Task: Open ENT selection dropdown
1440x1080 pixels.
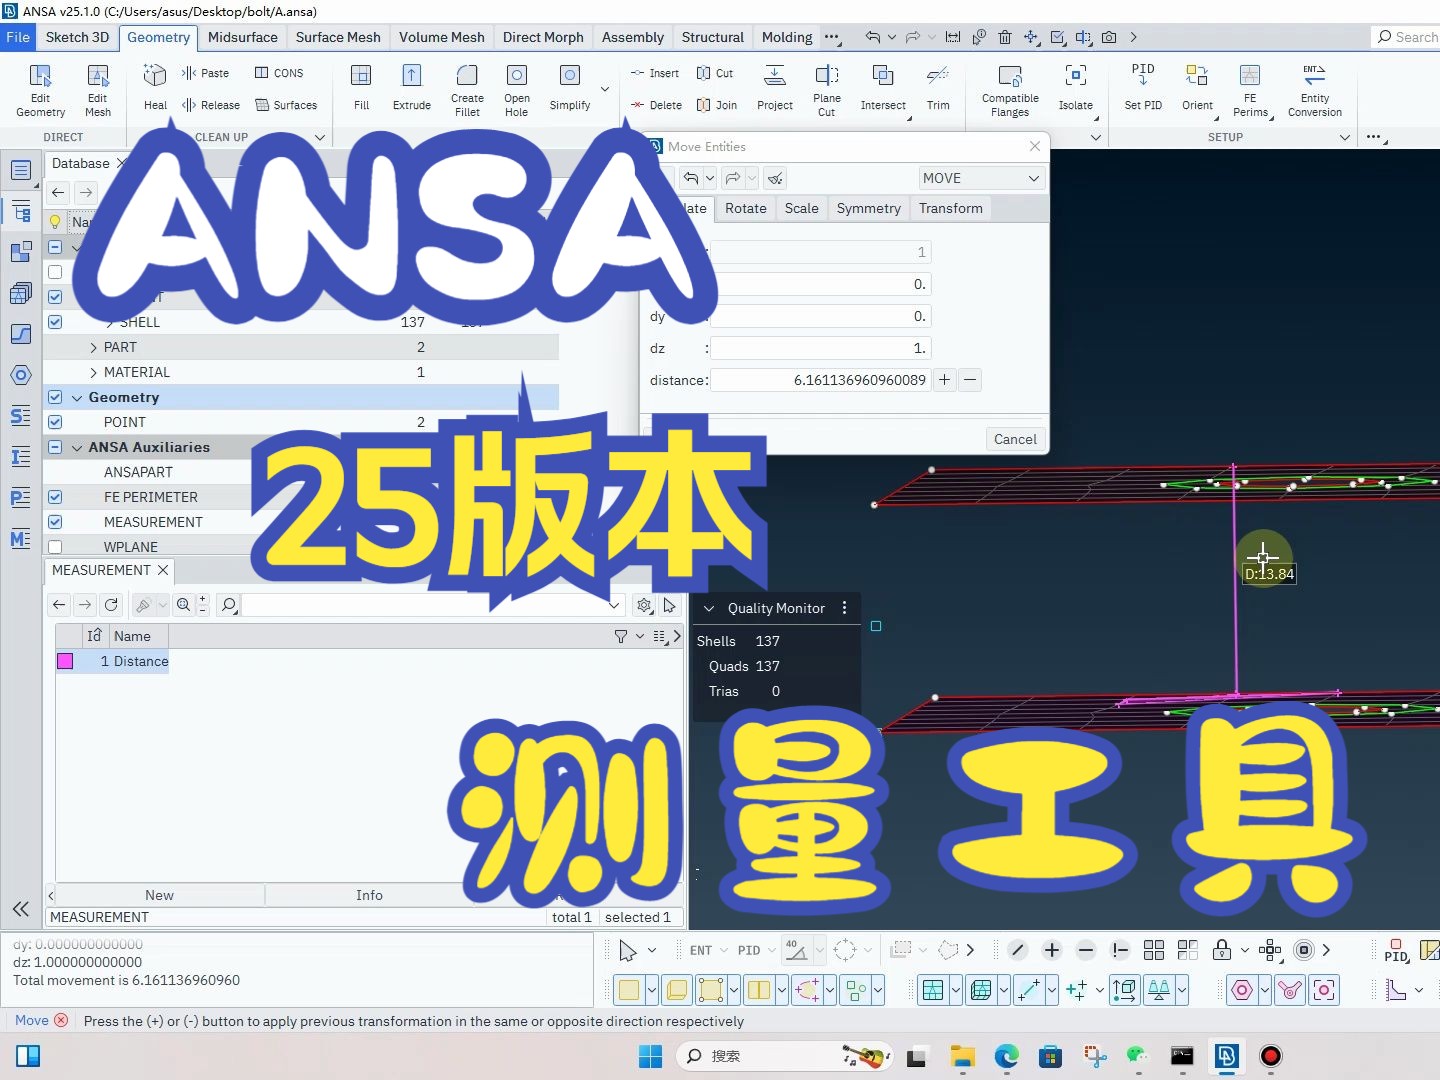Action: coord(724,950)
